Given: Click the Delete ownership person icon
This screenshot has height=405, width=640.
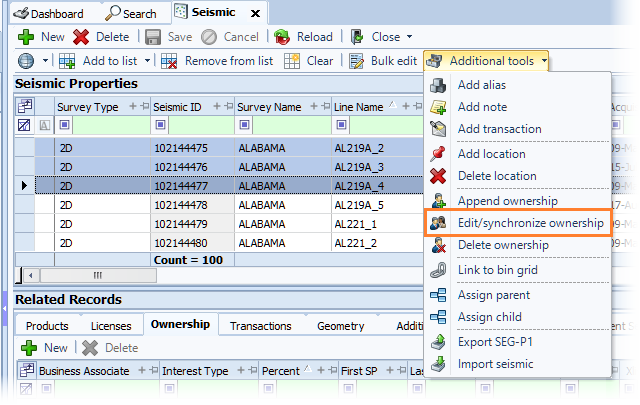Looking at the screenshot, I should 438,245.
